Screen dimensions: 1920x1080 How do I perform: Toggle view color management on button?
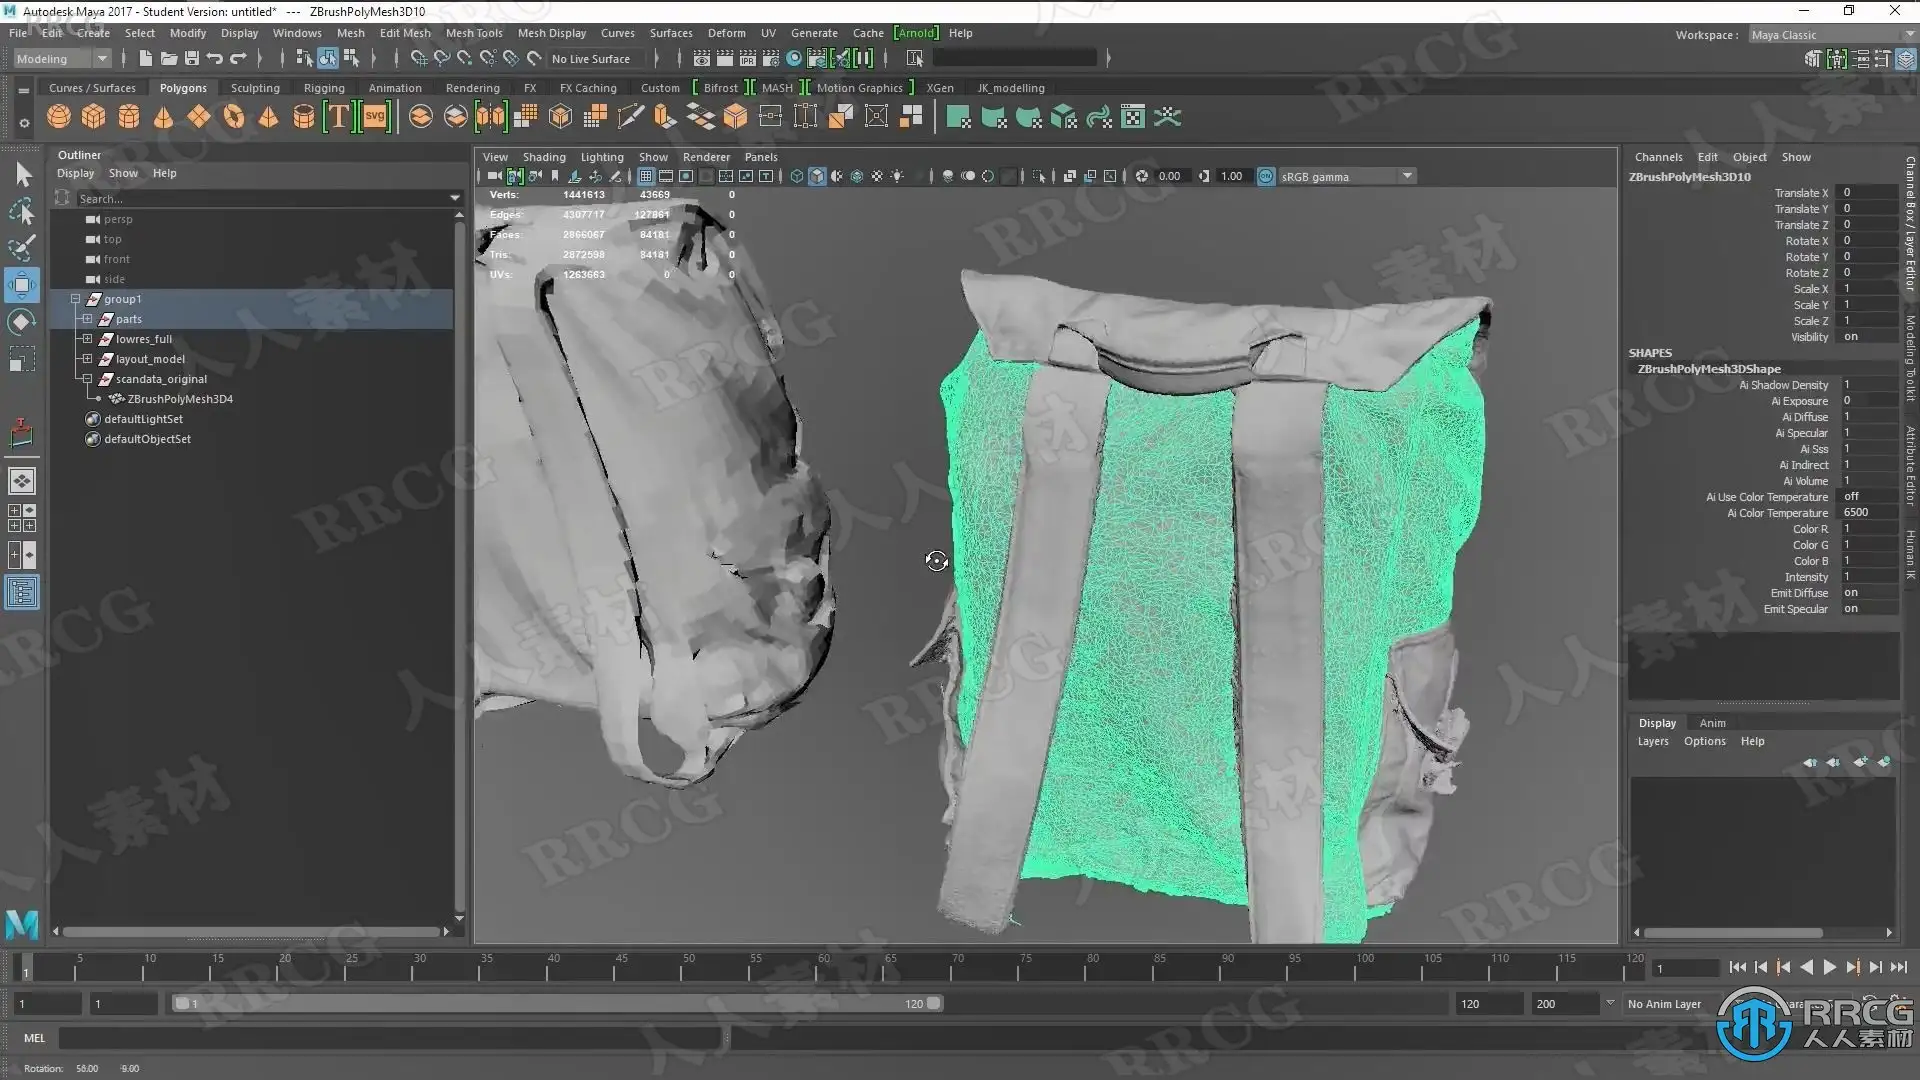pyautogui.click(x=1266, y=176)
